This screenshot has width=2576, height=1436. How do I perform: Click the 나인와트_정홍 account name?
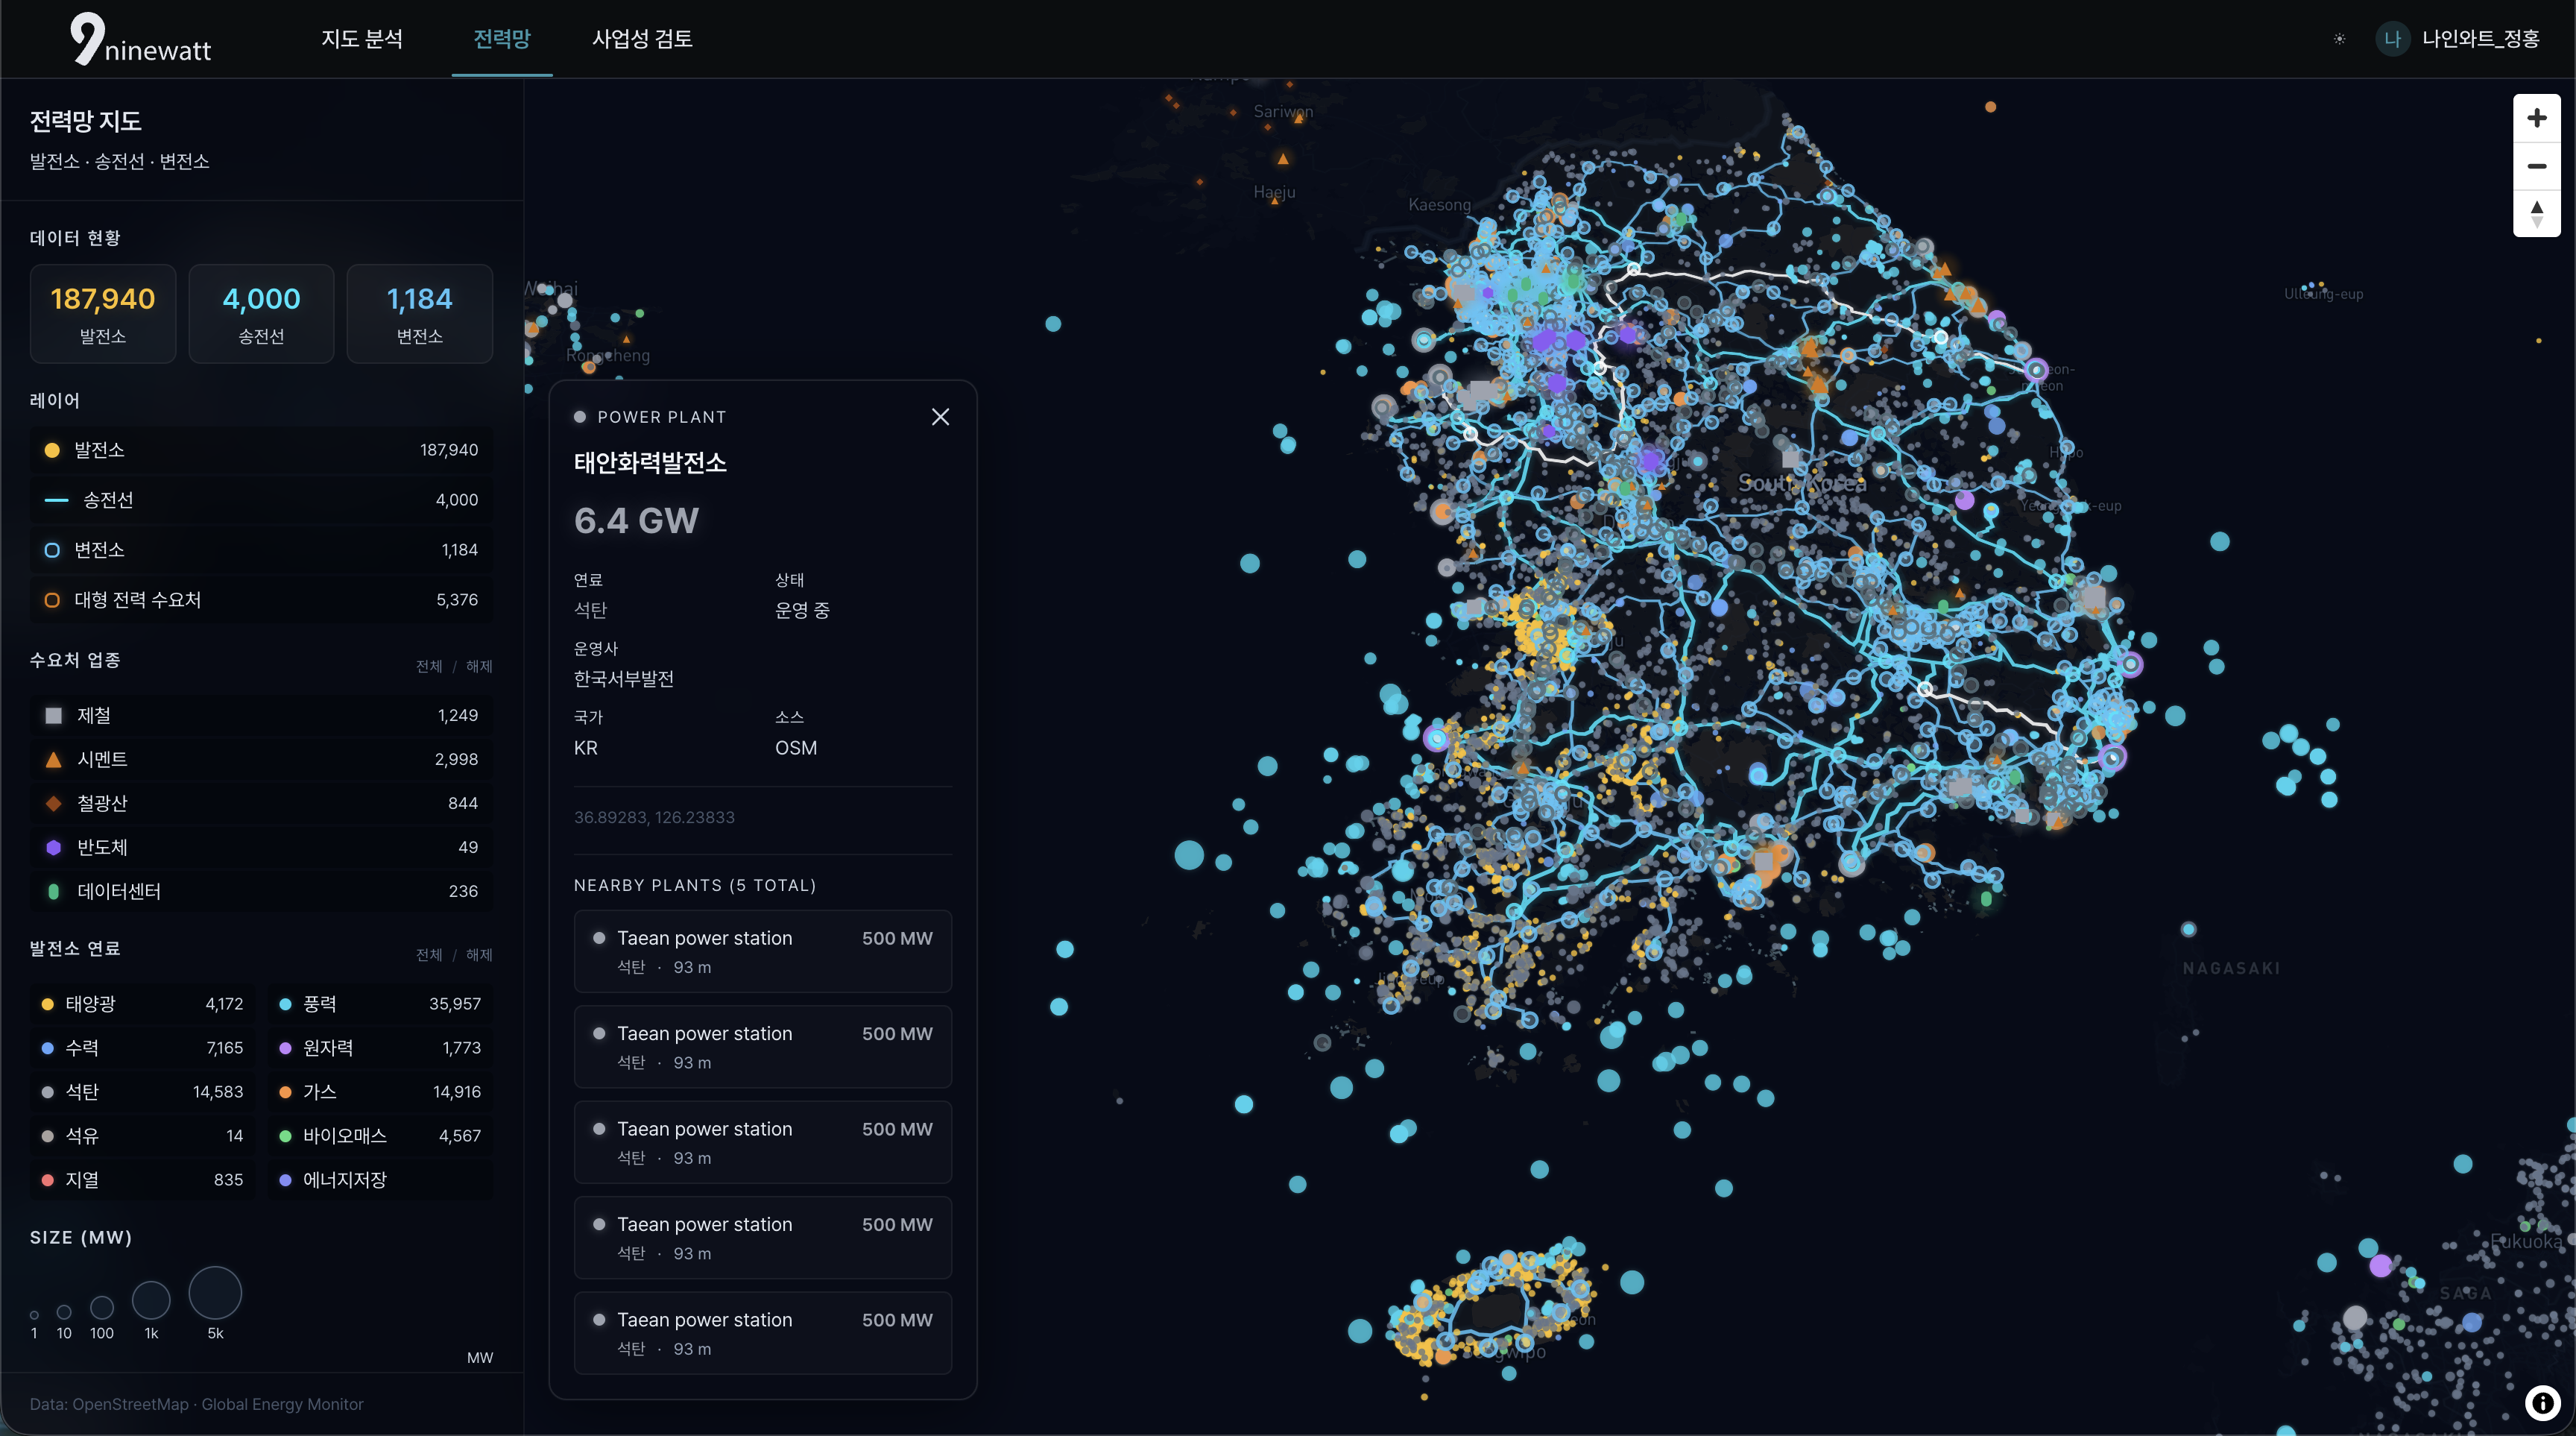[2480, 39]
